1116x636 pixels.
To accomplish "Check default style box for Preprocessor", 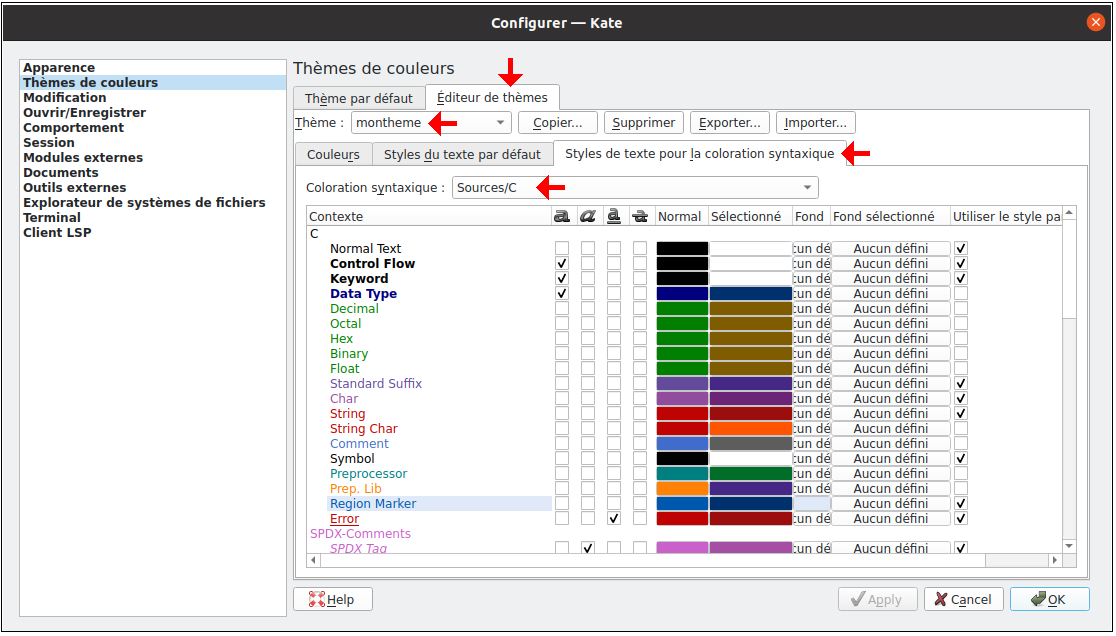I will tap(961, 473).
